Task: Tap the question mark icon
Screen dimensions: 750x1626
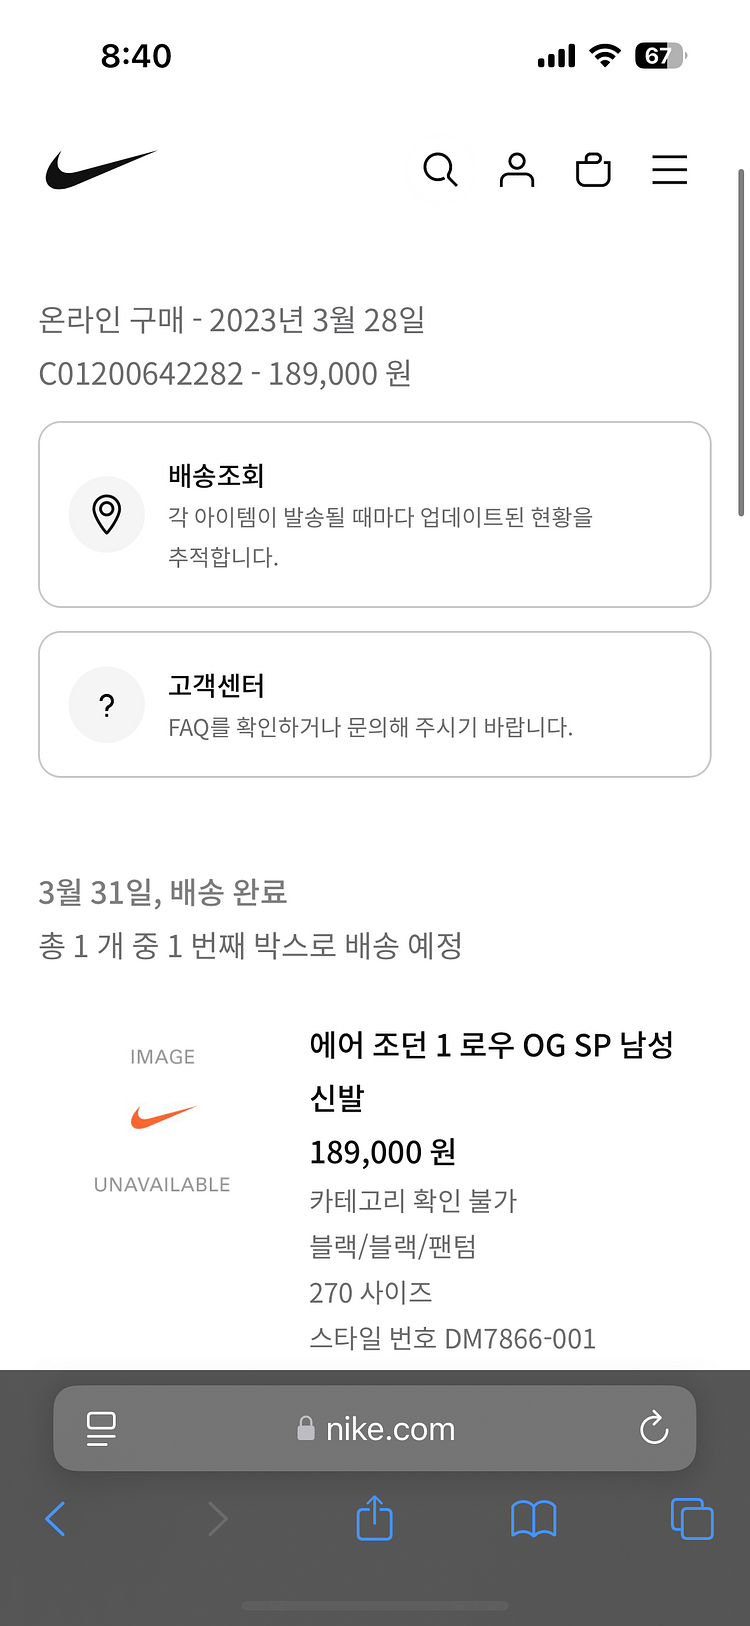Action: pyautogui.click(x=107, y=705)
